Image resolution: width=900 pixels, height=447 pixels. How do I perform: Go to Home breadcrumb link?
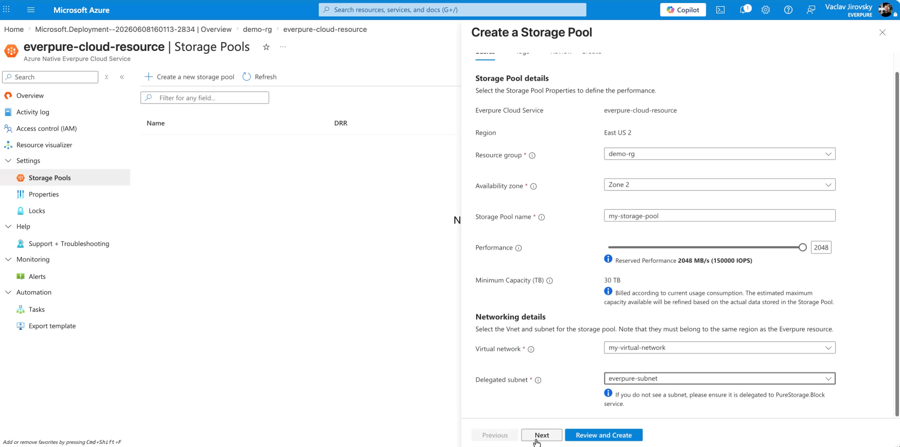click(14, 29)
